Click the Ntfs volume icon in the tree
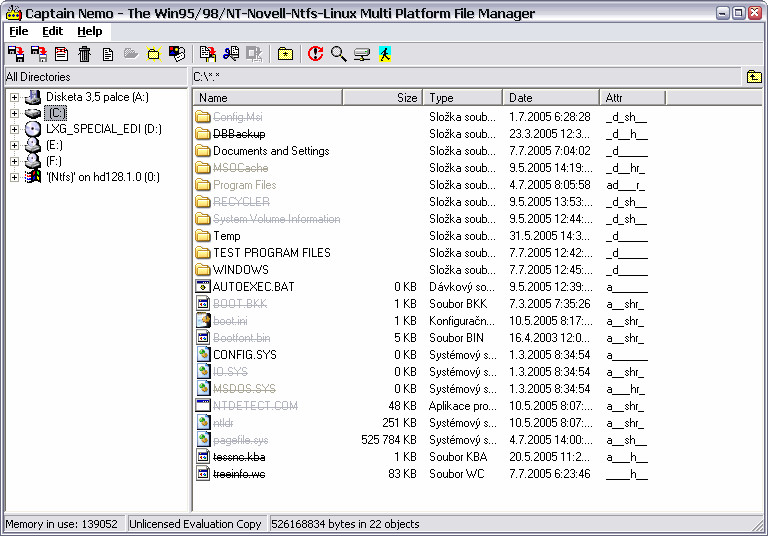 33,177
